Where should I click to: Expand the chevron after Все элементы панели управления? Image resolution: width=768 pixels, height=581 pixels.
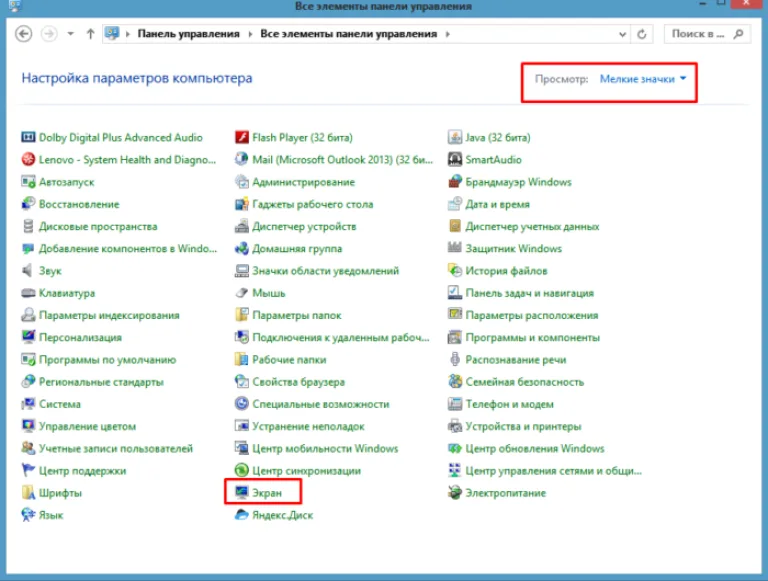click(448, 34)
